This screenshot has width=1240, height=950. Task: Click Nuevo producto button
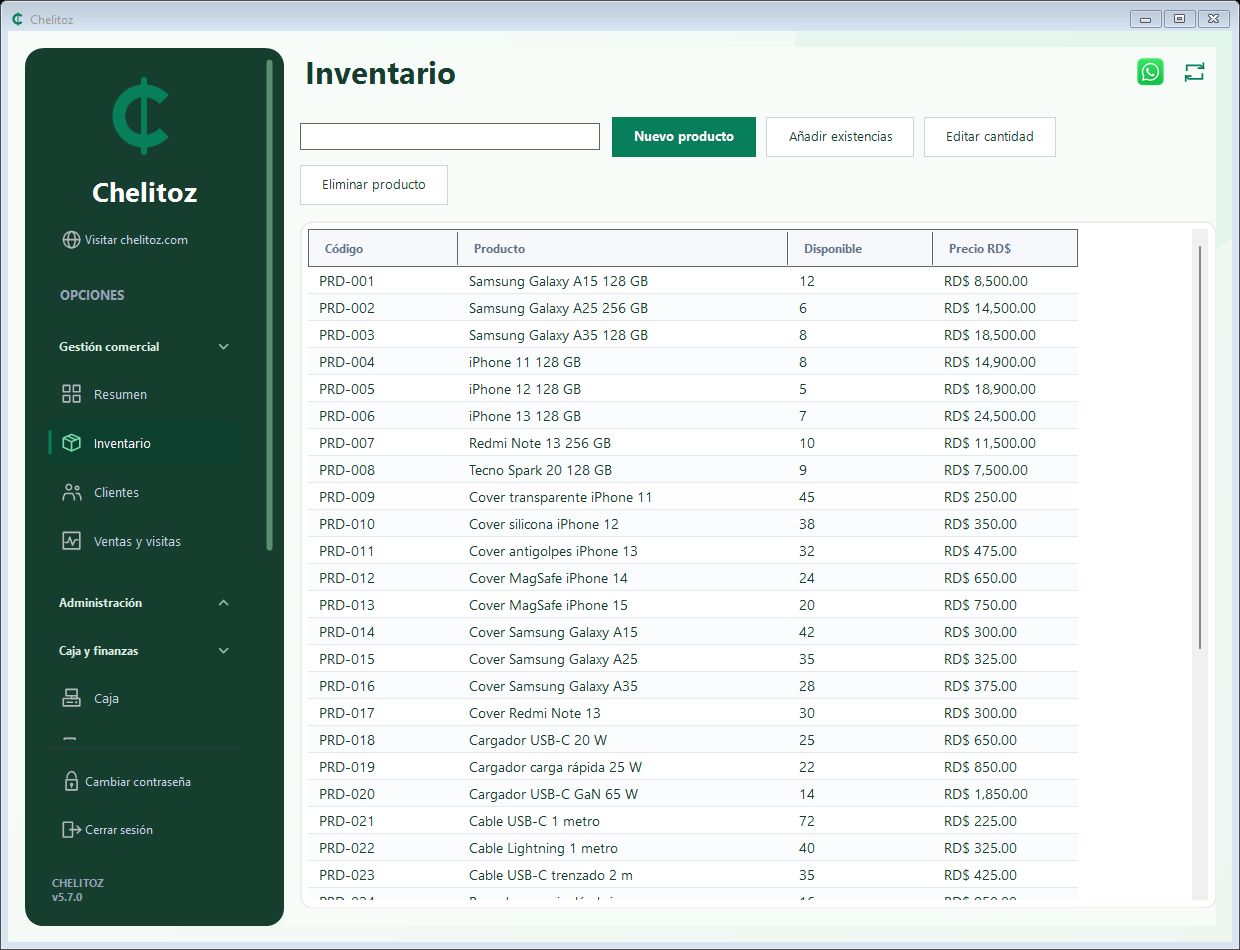tap(684, 136)
